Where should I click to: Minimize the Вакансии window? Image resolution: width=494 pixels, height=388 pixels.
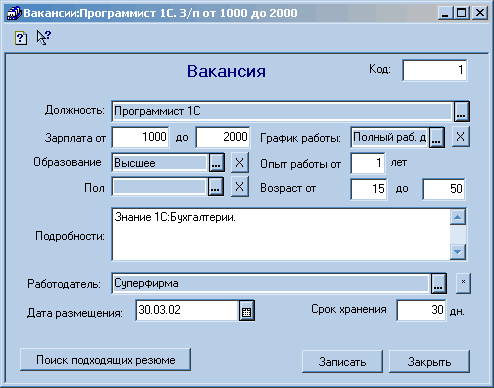(x=446, y=13)
